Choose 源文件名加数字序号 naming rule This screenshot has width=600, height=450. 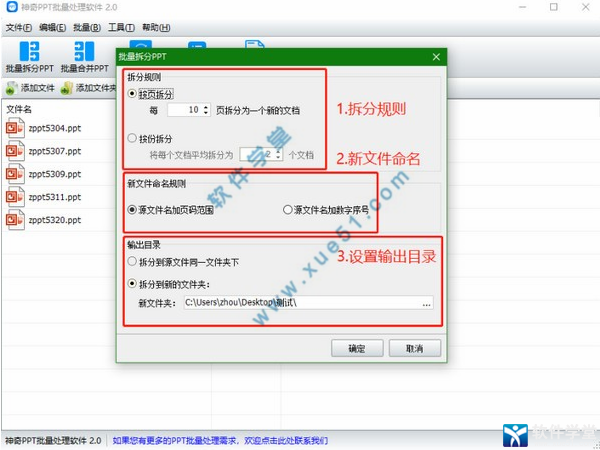288,210
